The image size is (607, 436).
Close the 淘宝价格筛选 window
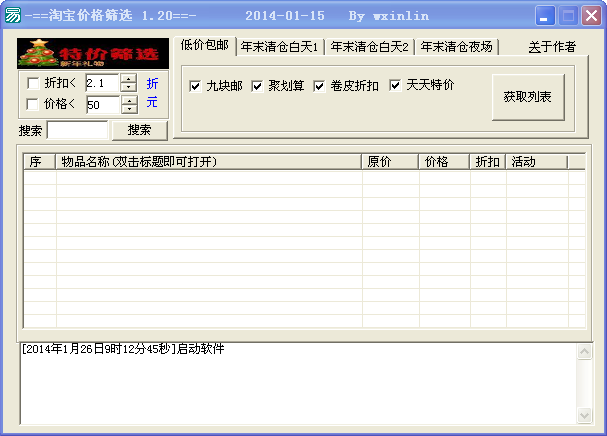pyautogui.click(x=591, y=16)
